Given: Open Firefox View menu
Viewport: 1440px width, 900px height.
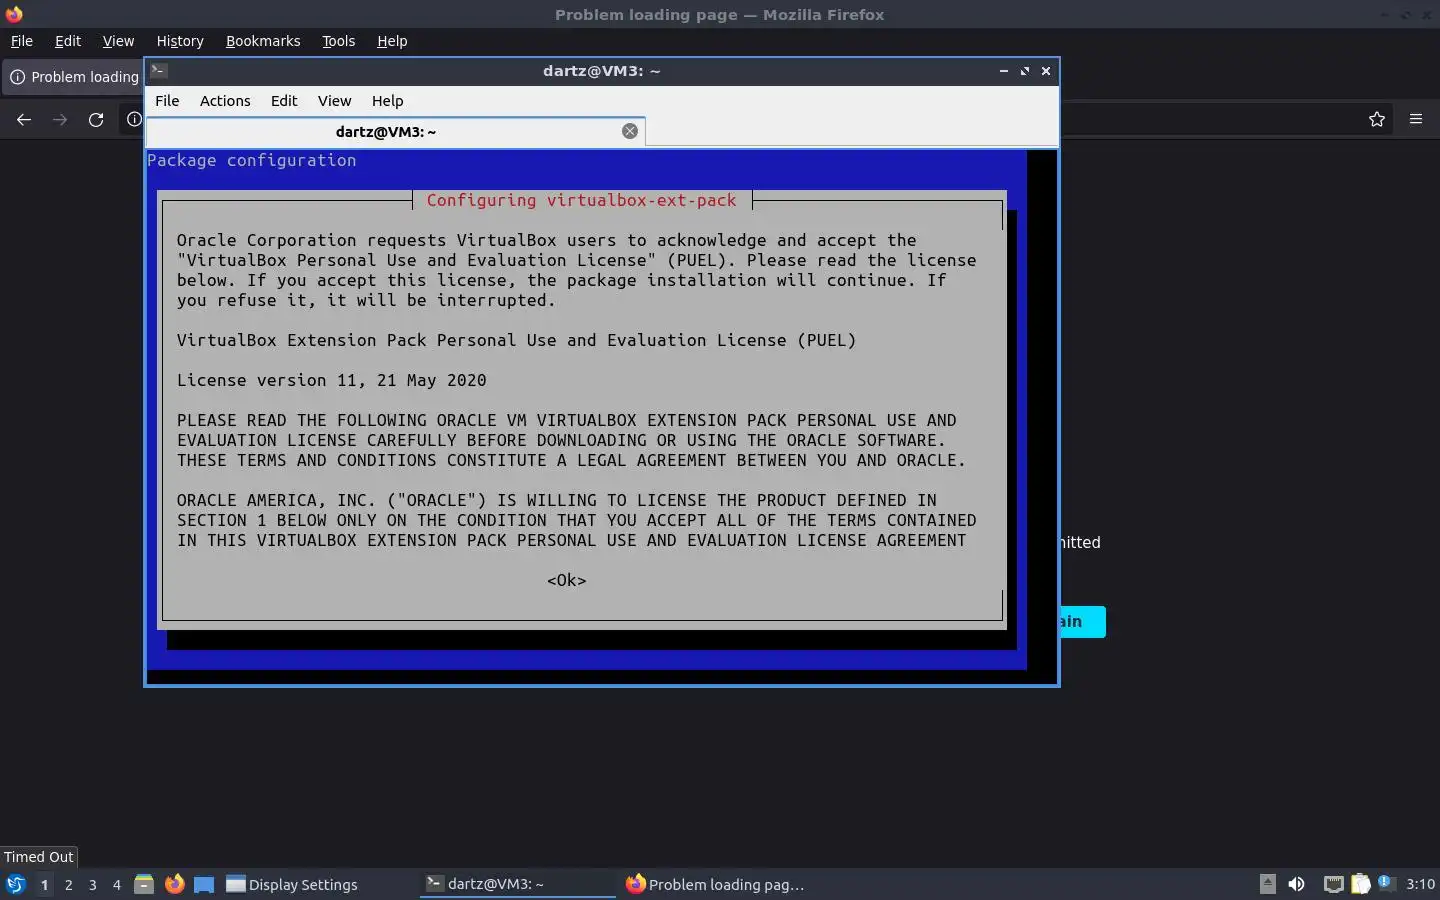Looking at the screenshot, I should click(118, 41).
